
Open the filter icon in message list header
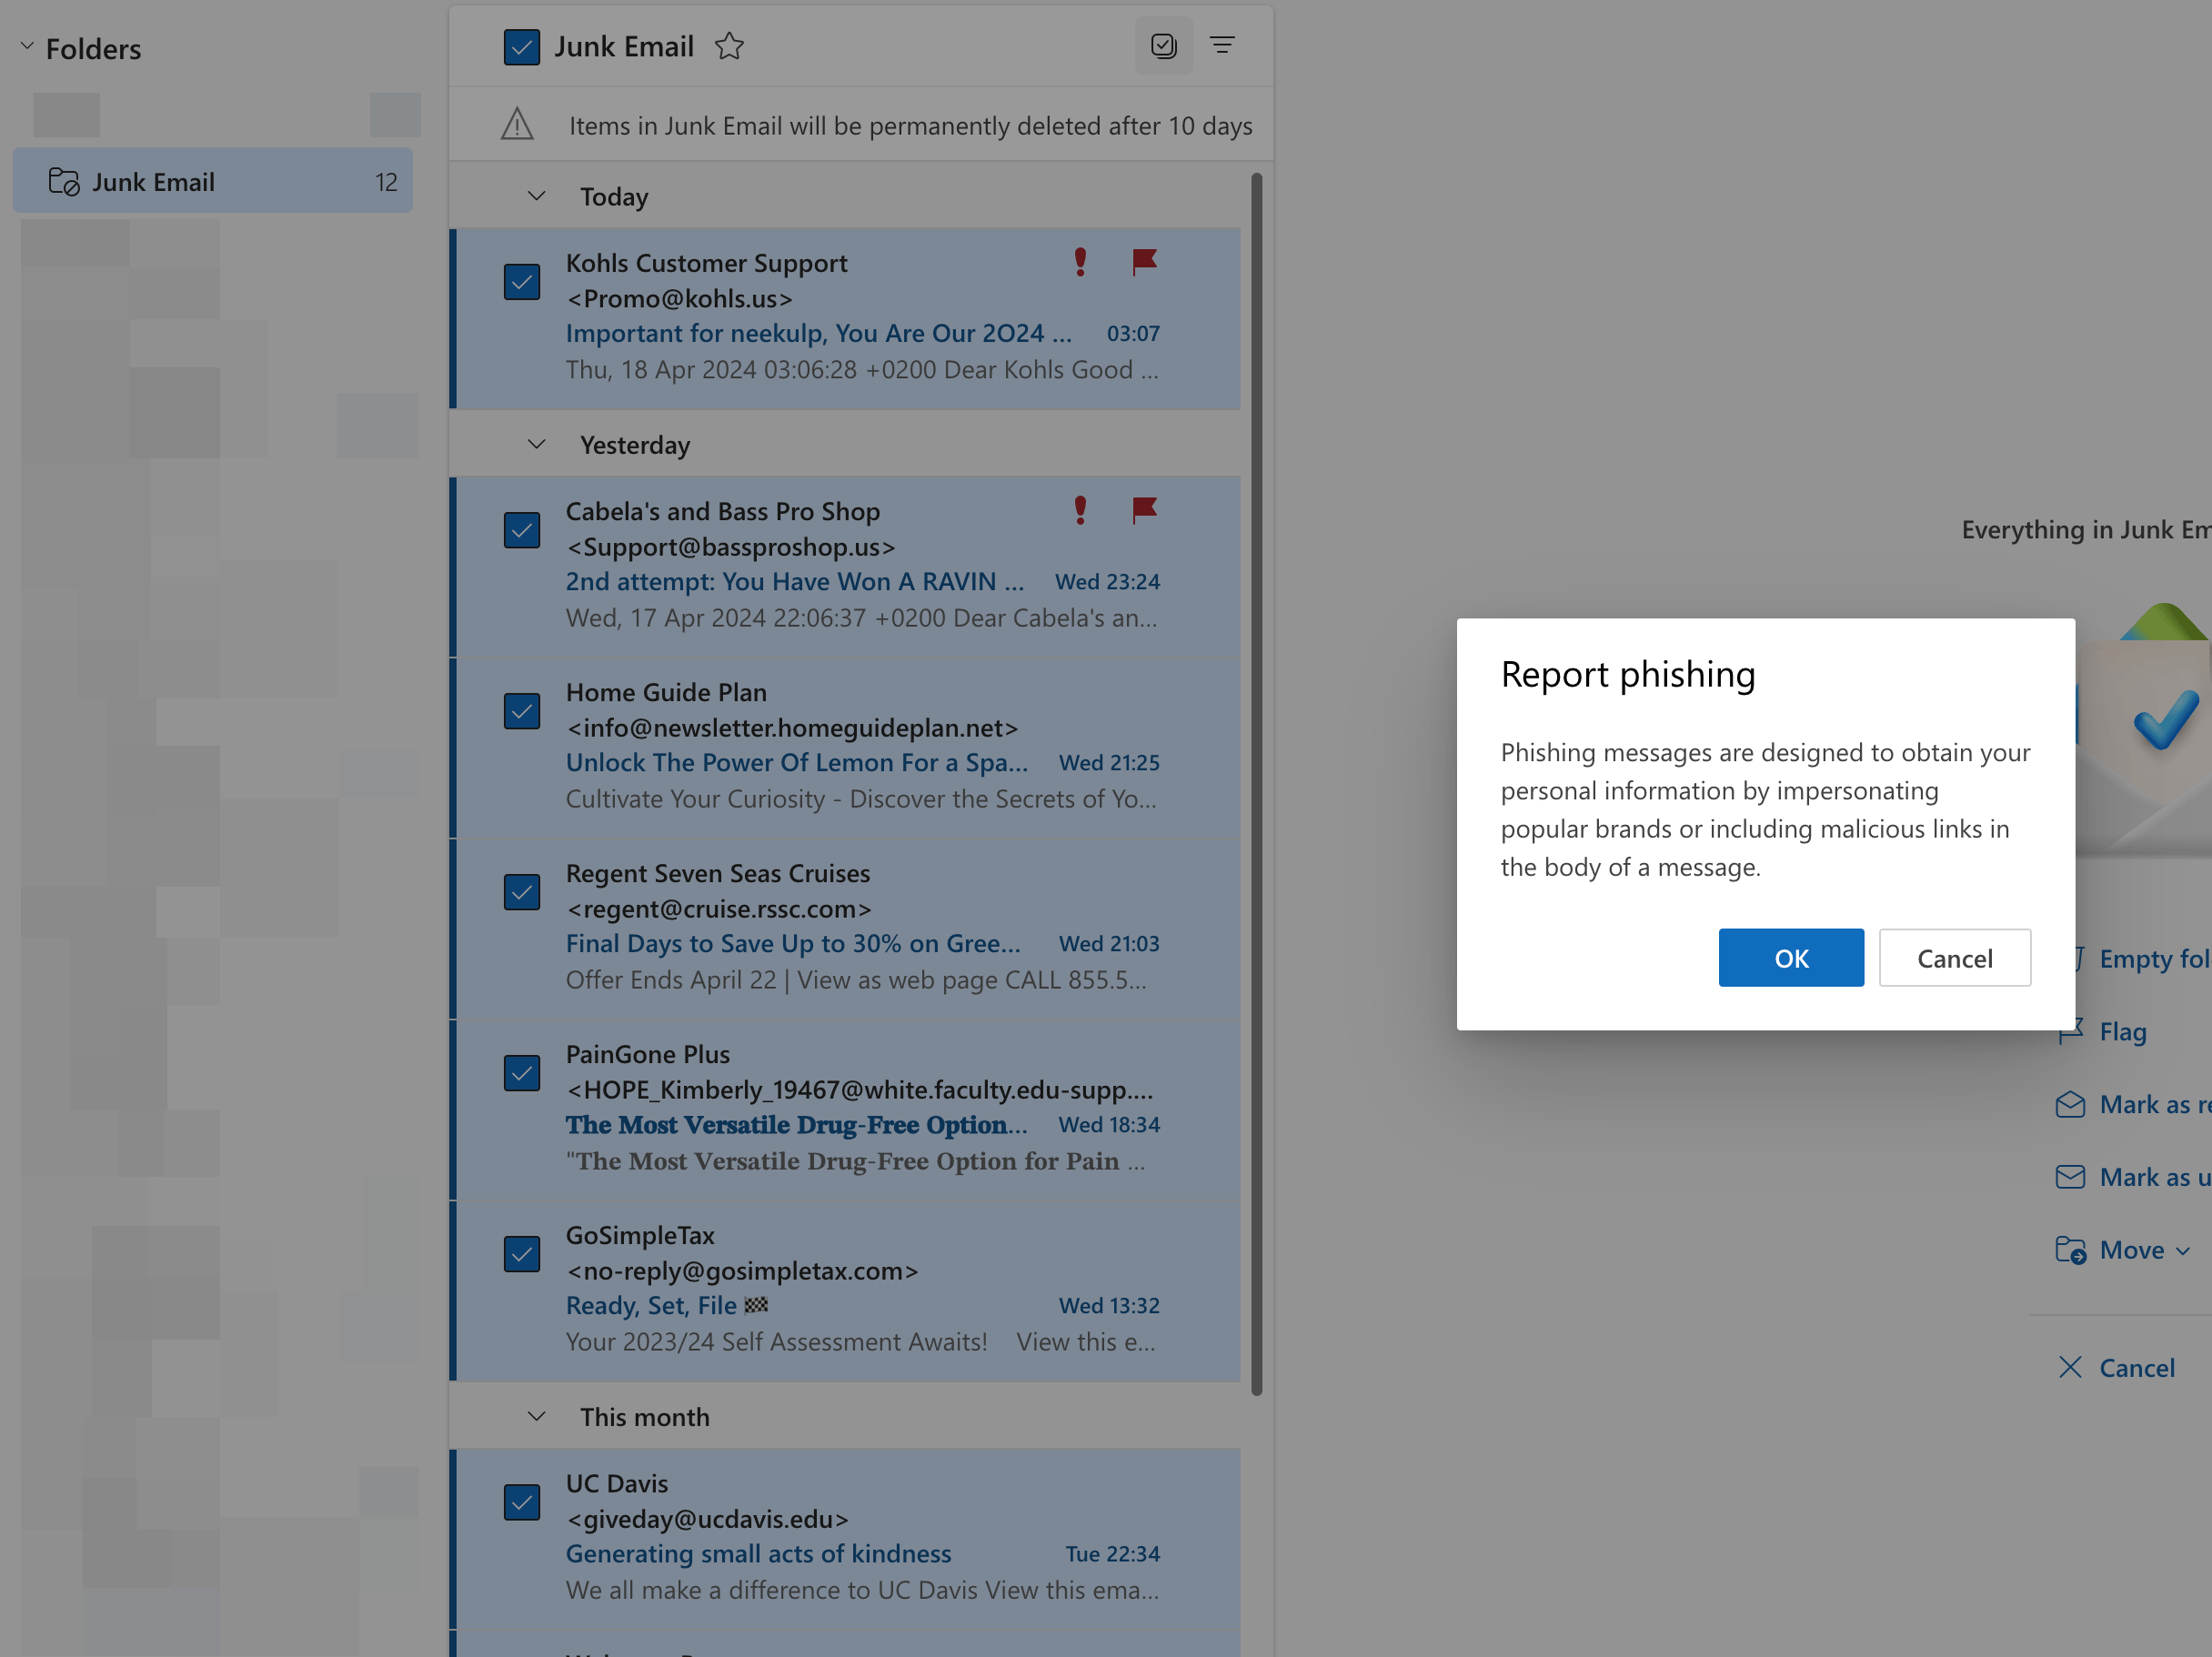[1222, 46]
